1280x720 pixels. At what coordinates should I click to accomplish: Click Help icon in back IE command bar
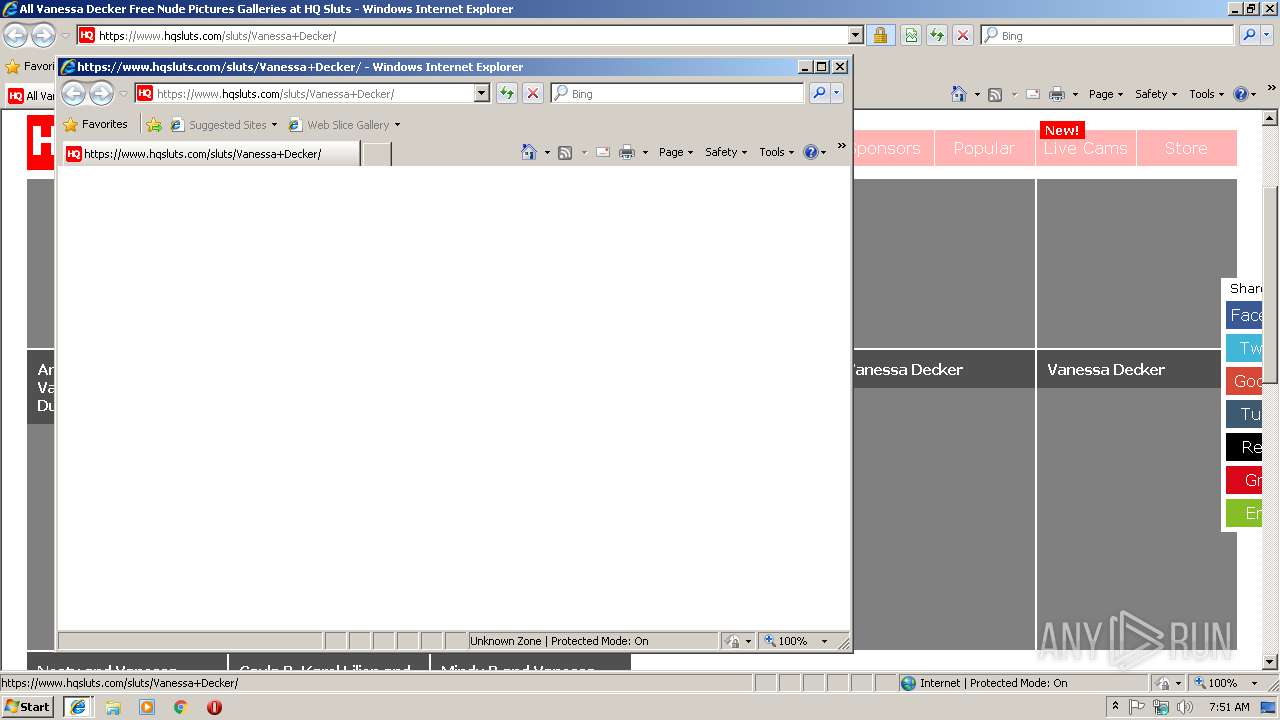coord(1240,94)
